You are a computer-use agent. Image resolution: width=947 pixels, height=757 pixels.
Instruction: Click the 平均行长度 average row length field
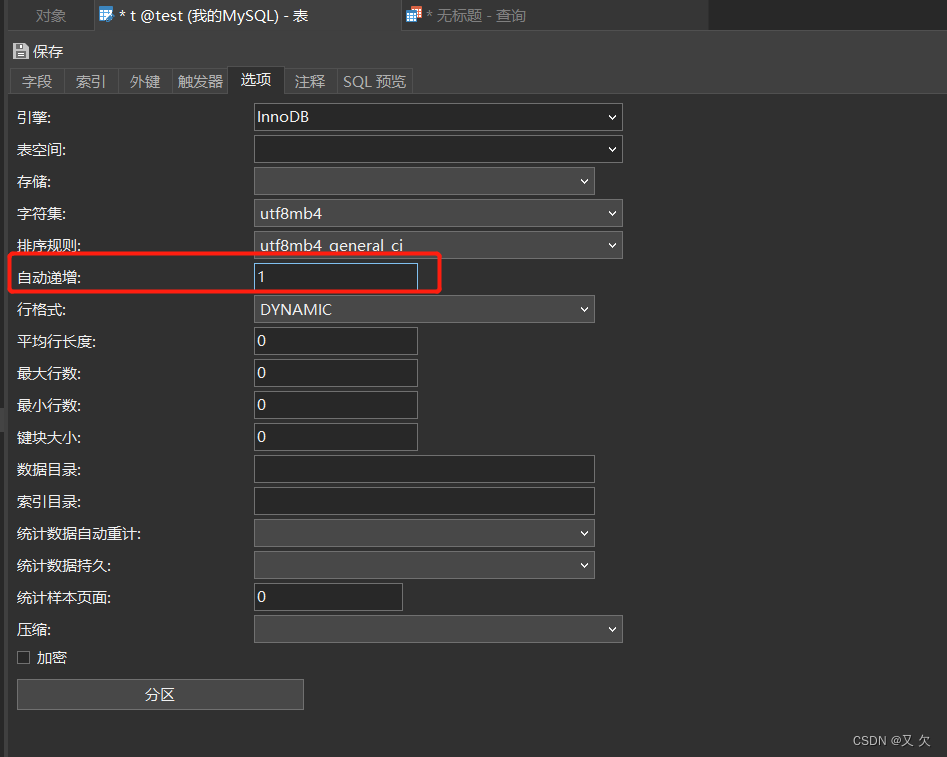(x=336, y=341)
